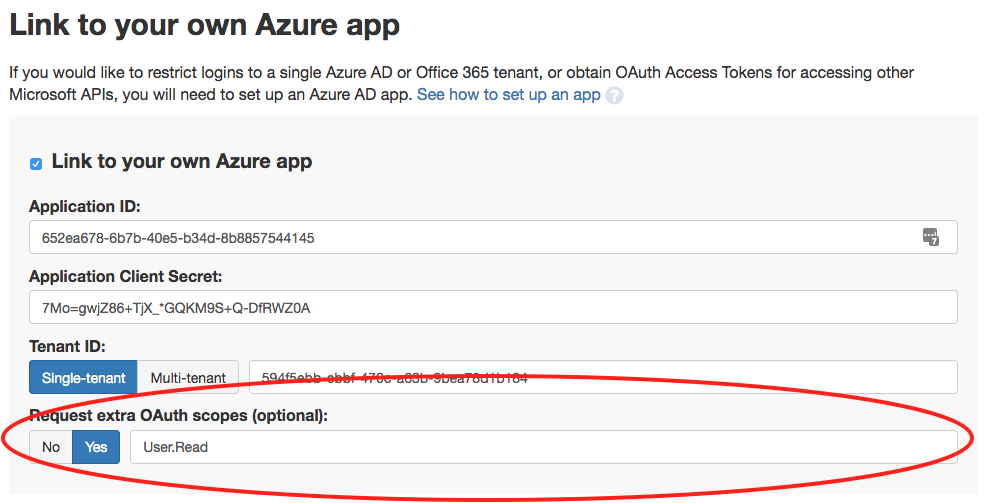Click the checkbox label Link to your own Azure app
The image size is (987, 503).
182,162
